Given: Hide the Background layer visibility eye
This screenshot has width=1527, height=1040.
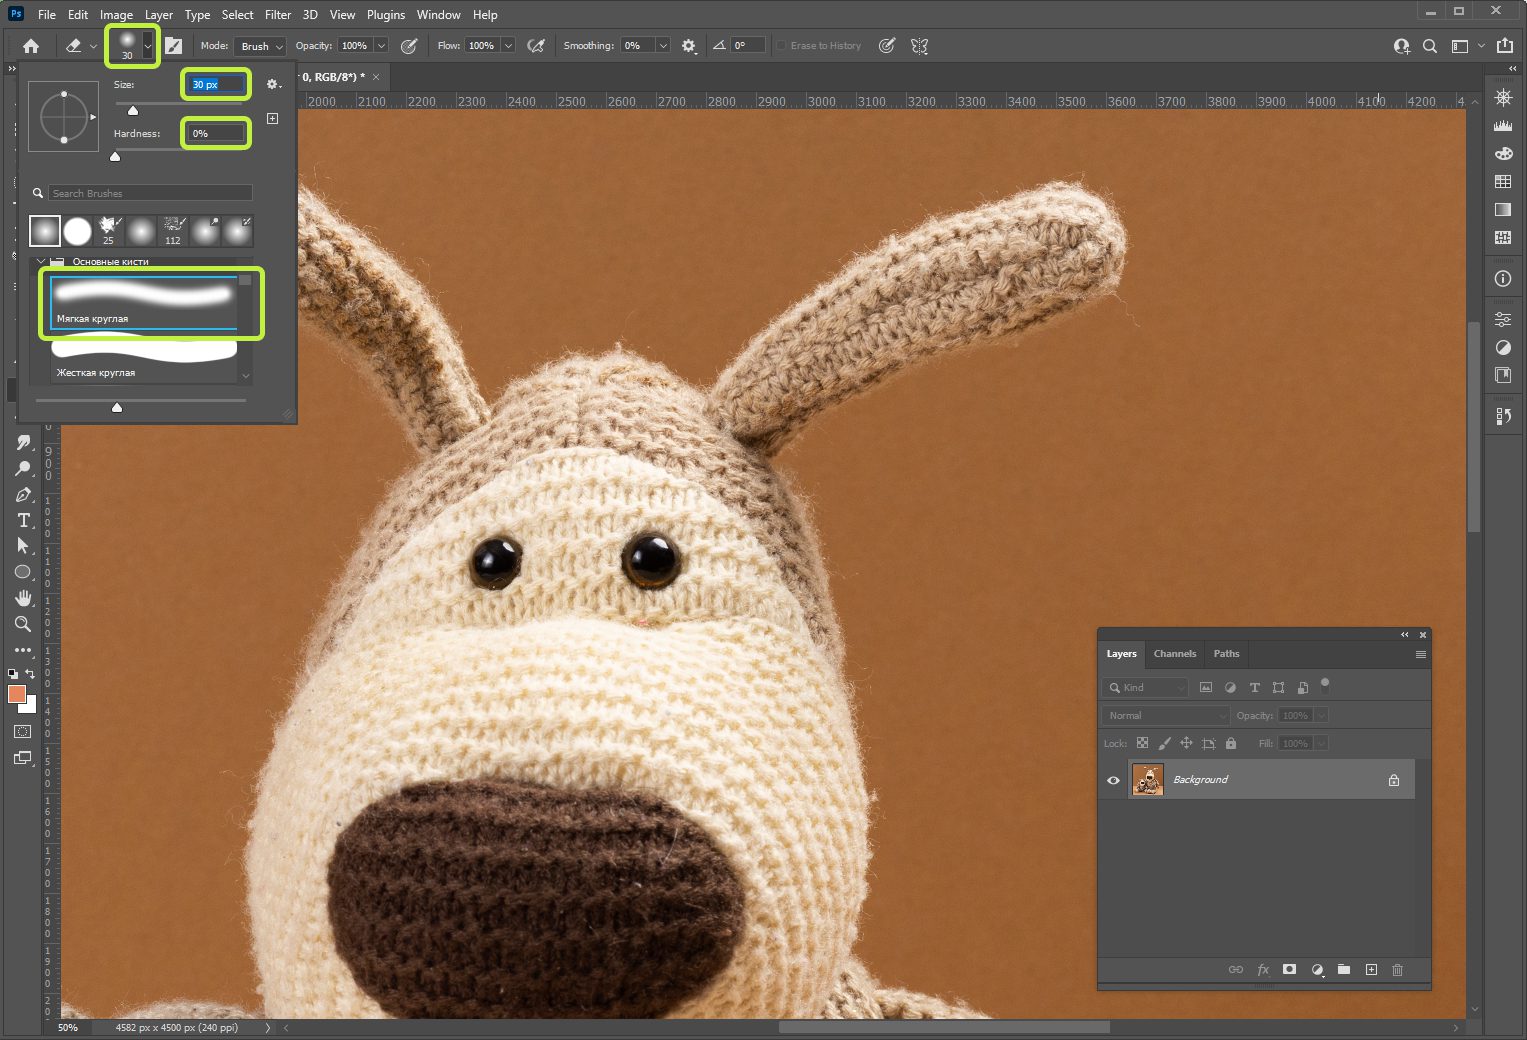Looking at the screenshot, I should tap(1113, 780).
